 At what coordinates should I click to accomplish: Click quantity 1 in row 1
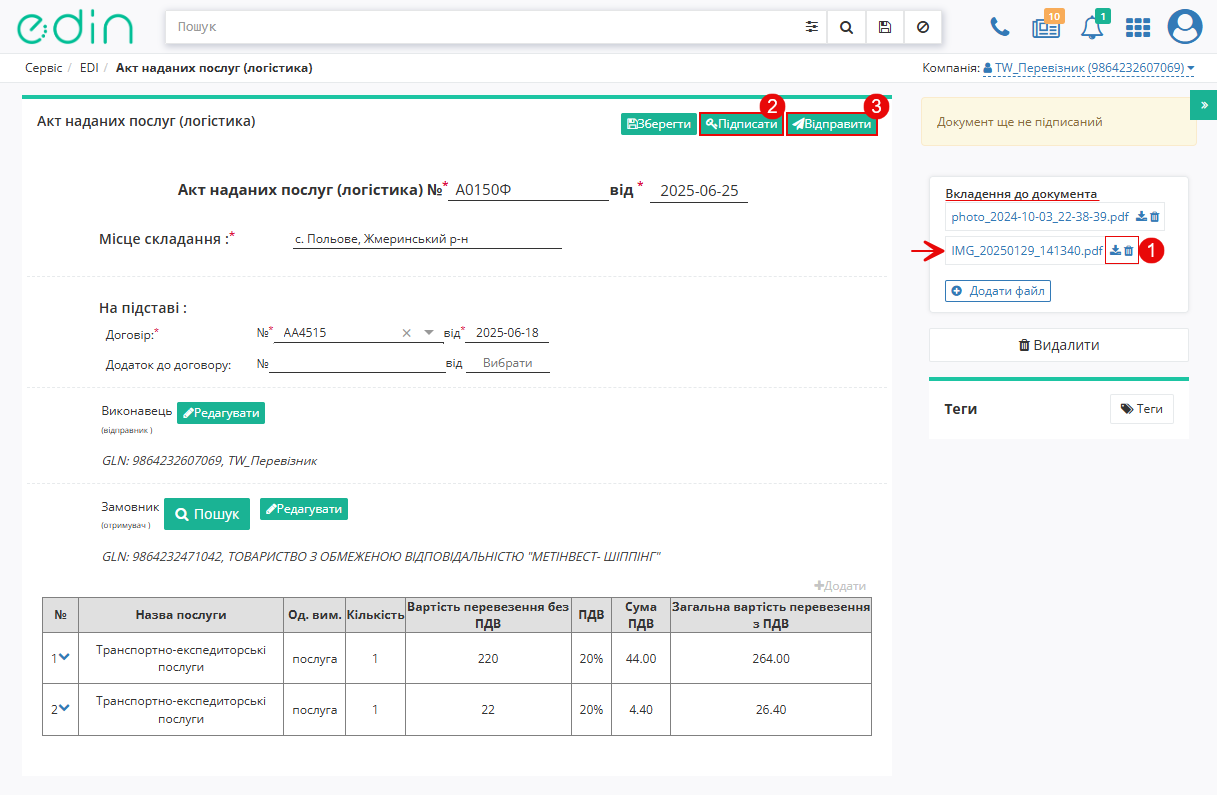click(375, 659)
